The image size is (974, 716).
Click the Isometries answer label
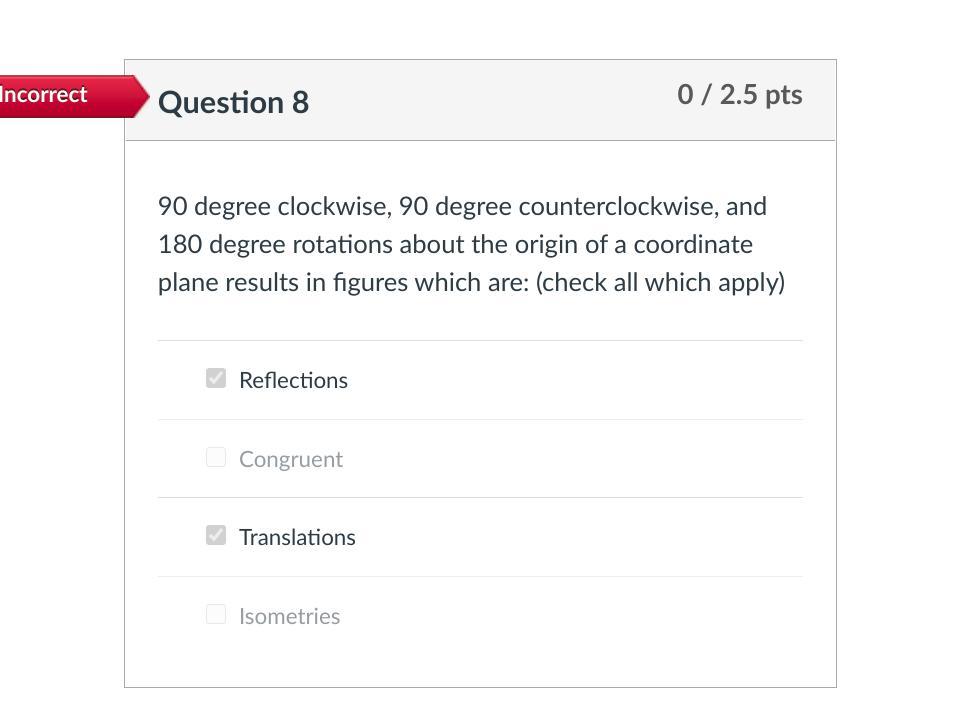[289, 616]
